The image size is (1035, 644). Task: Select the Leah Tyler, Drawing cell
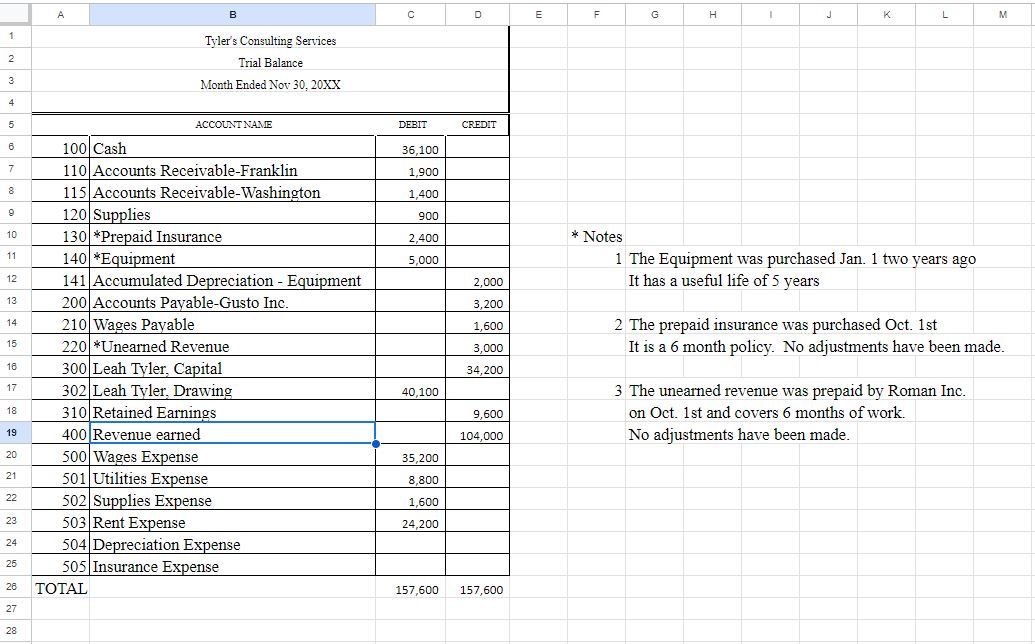[232, 390]
